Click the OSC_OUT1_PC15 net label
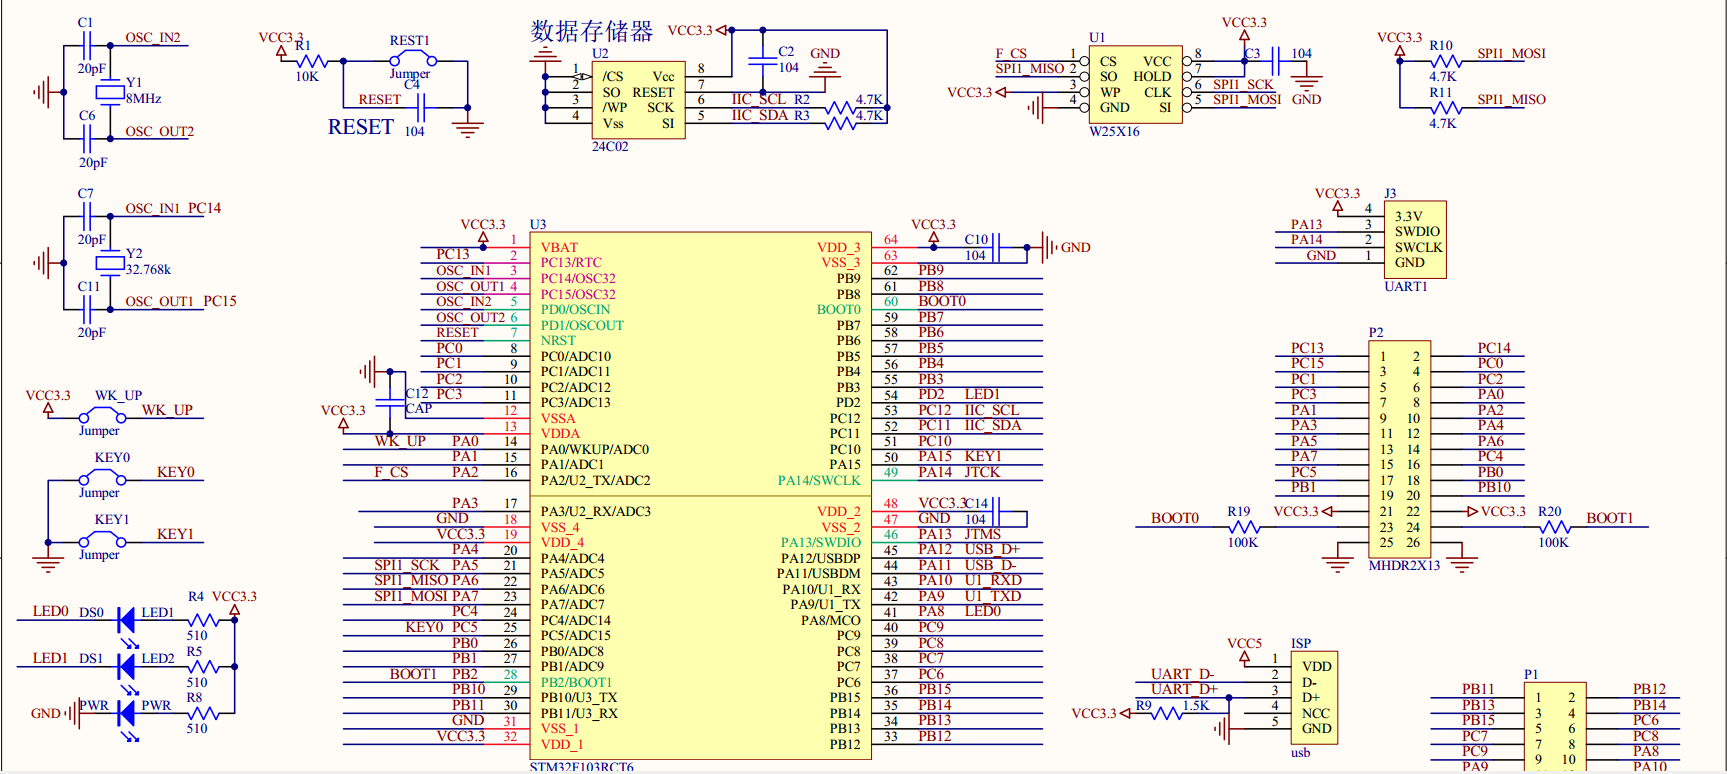Image resolution: width=1727 pixels, height=774 pixels. pos(181,301)
